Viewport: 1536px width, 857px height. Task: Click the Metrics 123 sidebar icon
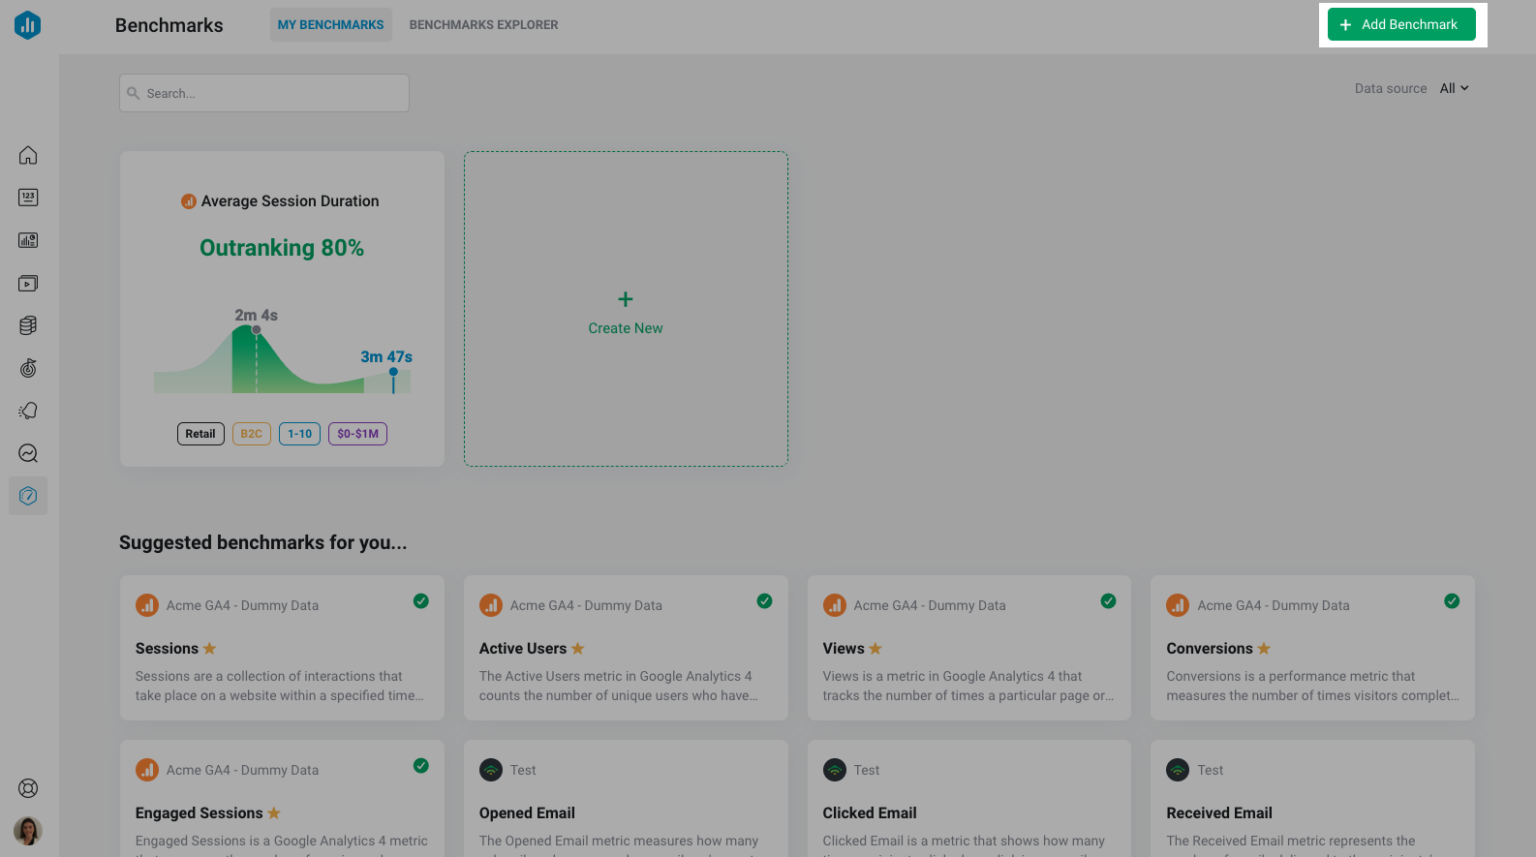pyautogui.click(x=28, y=198)
